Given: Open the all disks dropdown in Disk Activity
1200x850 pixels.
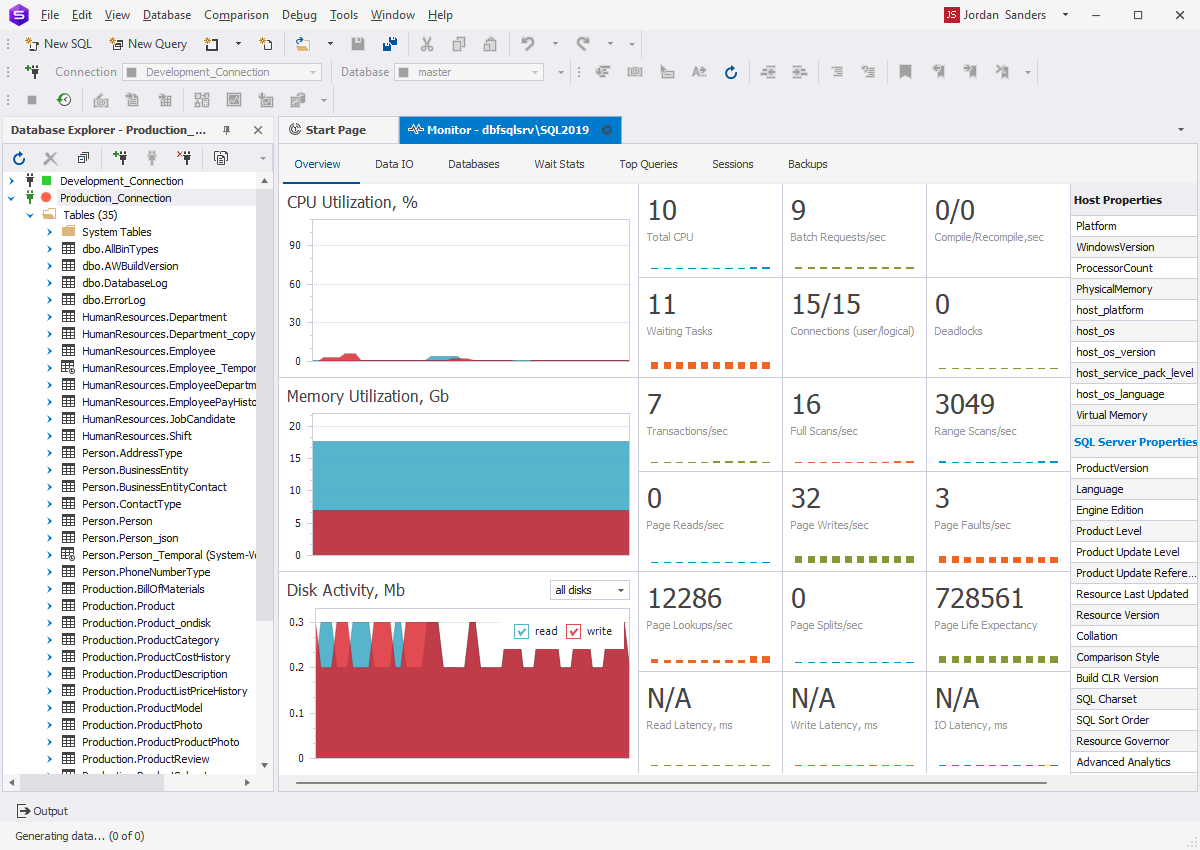Looking at the screenshot, I should (619, 590).
